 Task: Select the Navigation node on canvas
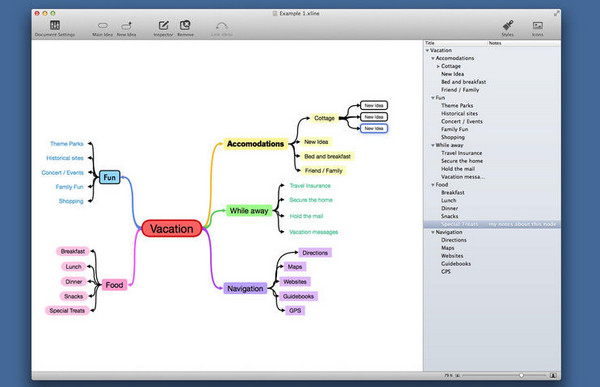tap(245, 289)
